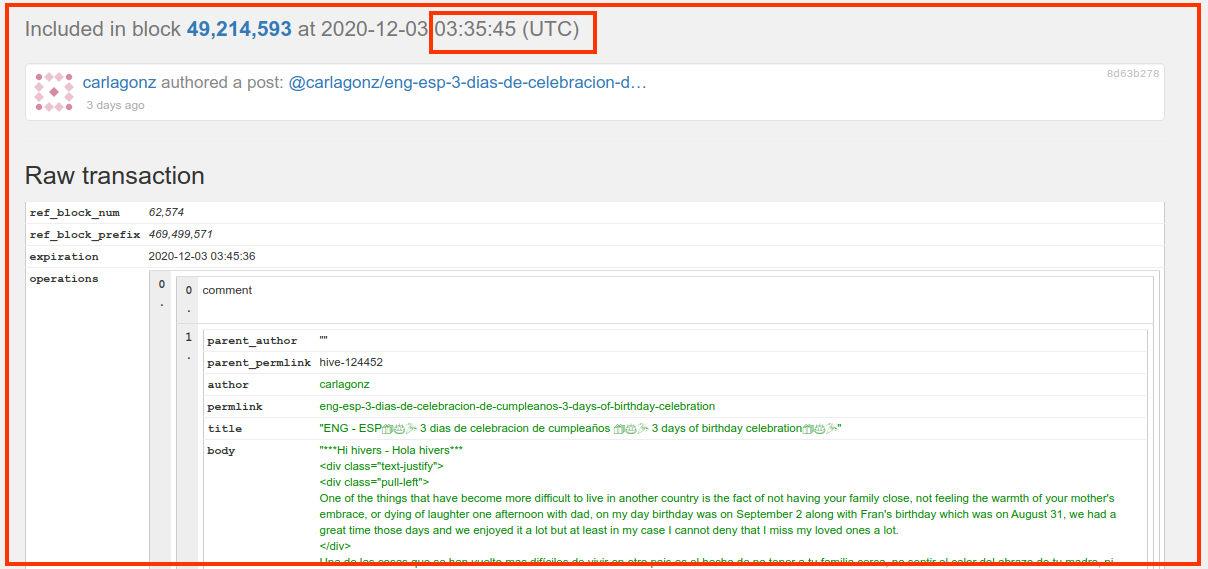Select the title value beginning 'ENG - ESP'
The image size is (1208, 569).
tap(580, 429)
